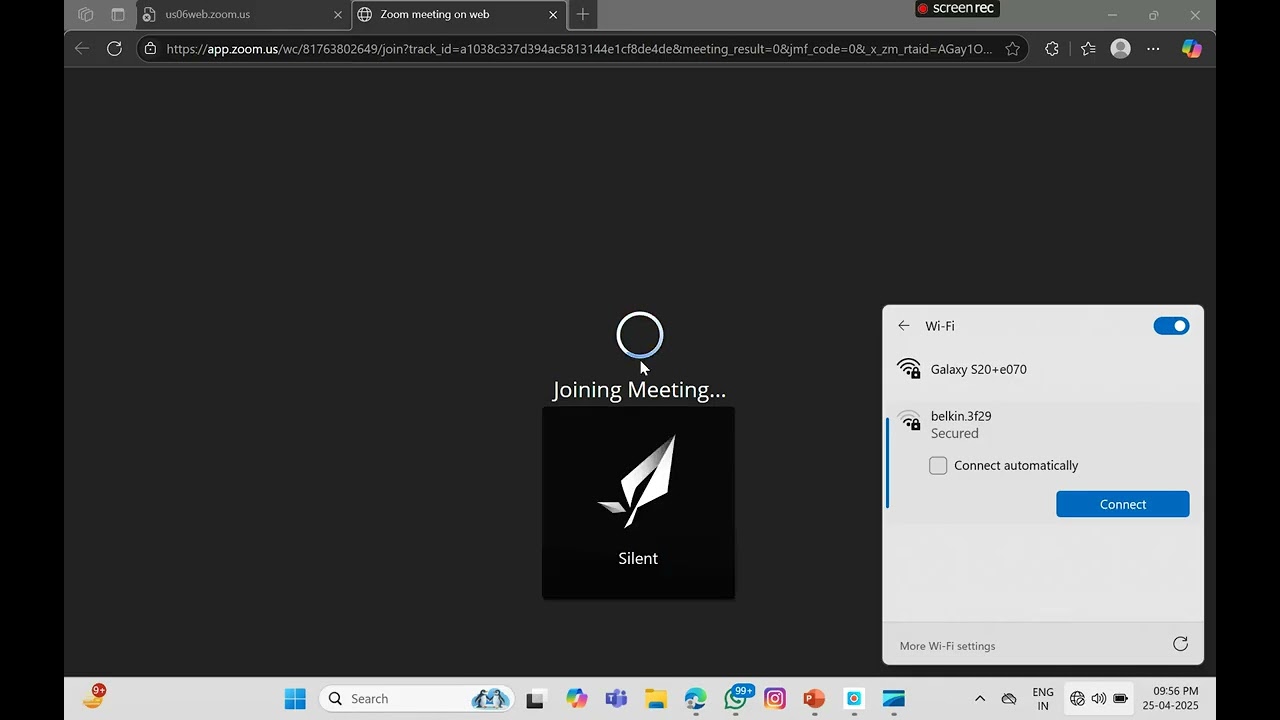Select the Zoom meeting on web tab

point(458,15)
